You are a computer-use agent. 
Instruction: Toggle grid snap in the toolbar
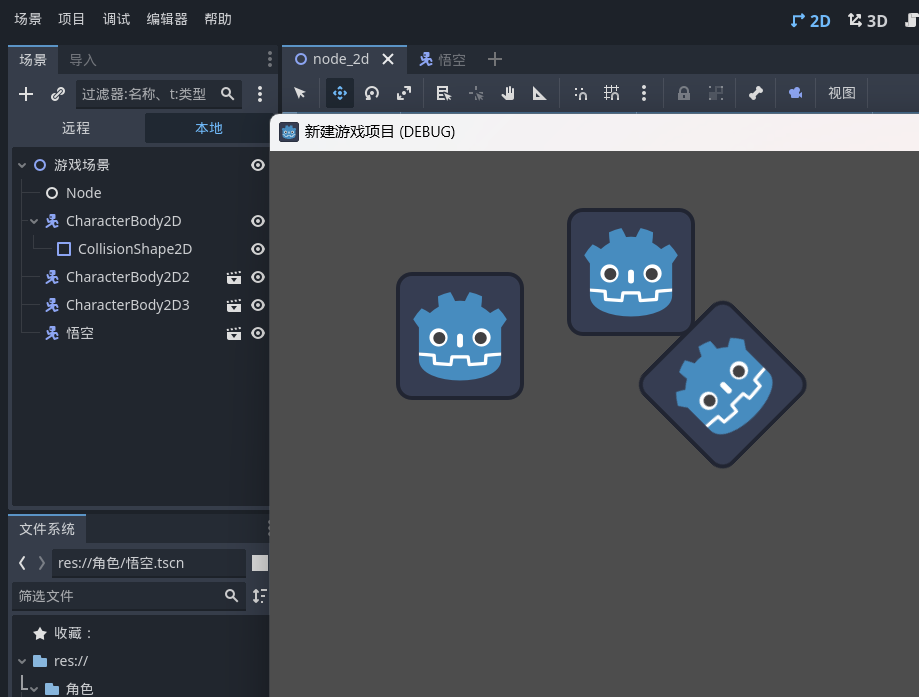point(612,93)
